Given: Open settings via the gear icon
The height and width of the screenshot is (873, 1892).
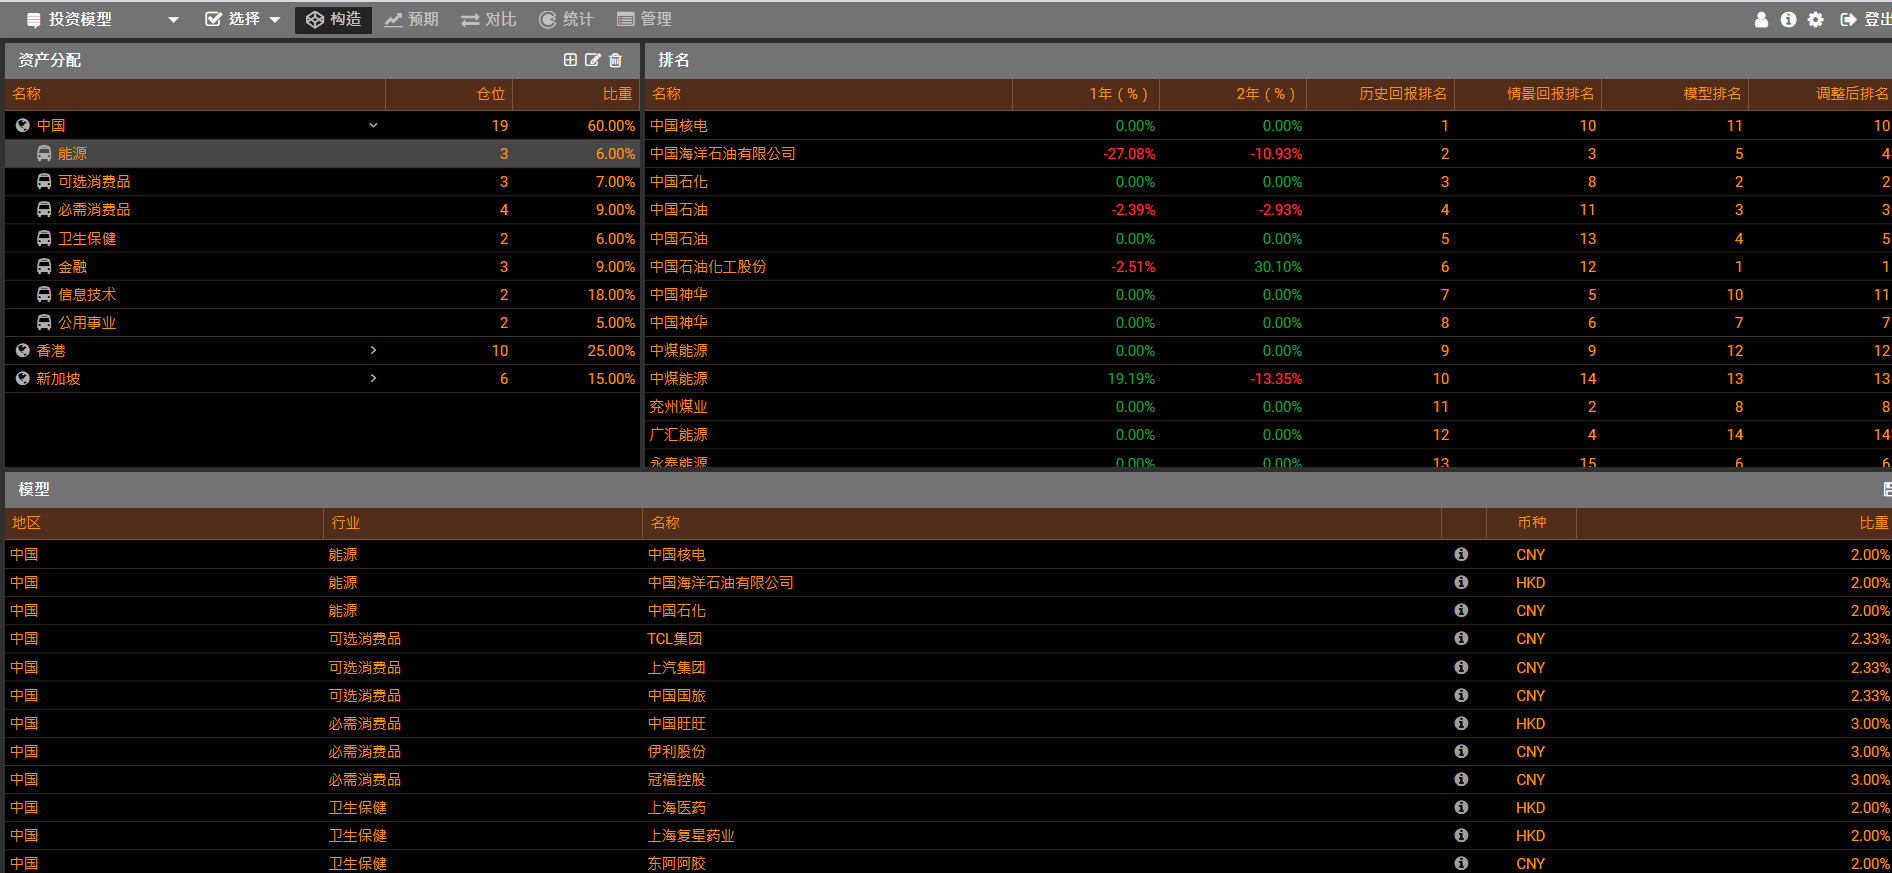Looking at the screenshot, I should [x=1816, y=19].
